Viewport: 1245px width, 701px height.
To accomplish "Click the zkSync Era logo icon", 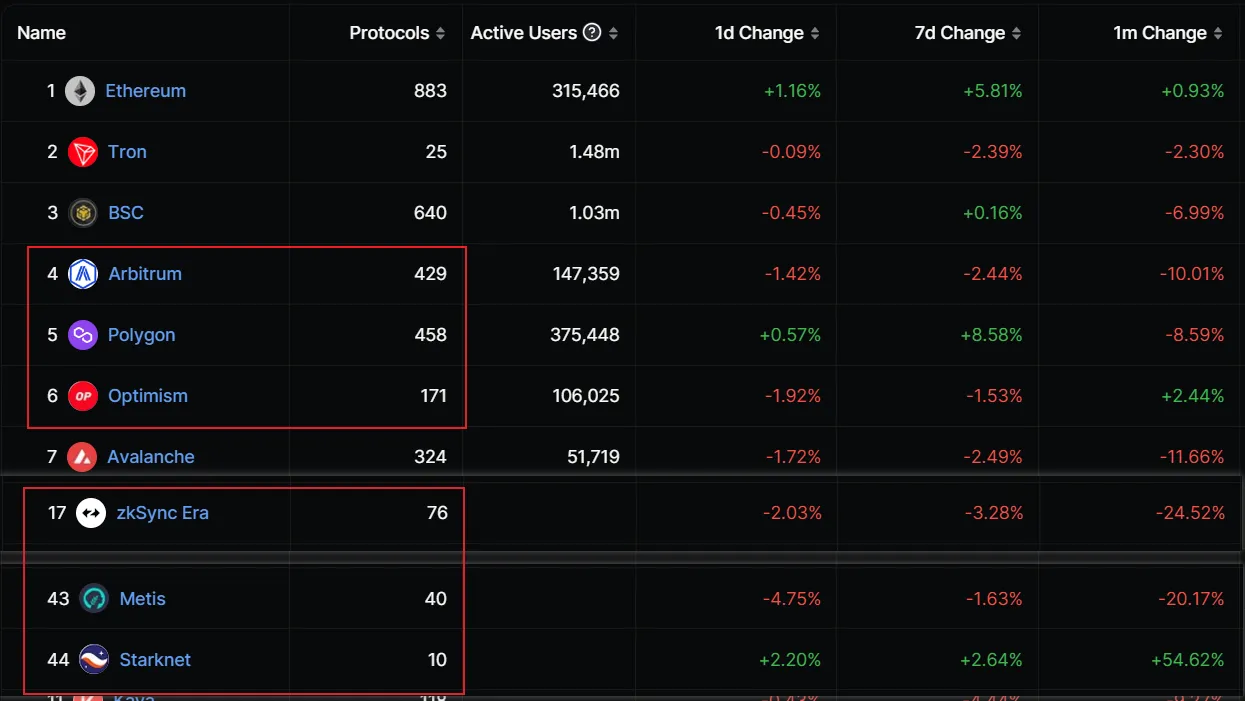I will 91,513.
